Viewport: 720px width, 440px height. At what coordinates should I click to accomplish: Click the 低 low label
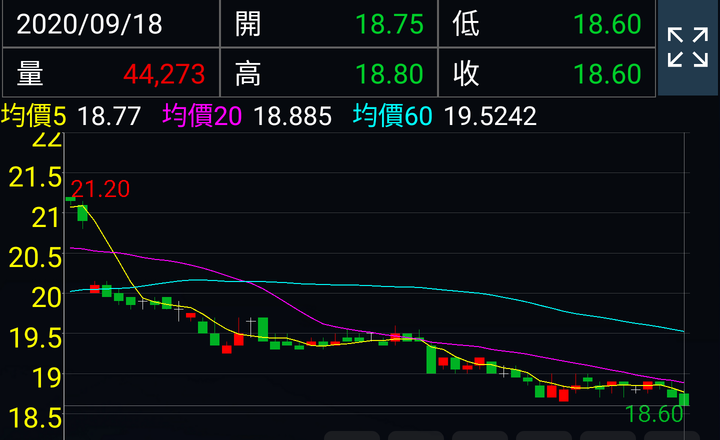466,24
